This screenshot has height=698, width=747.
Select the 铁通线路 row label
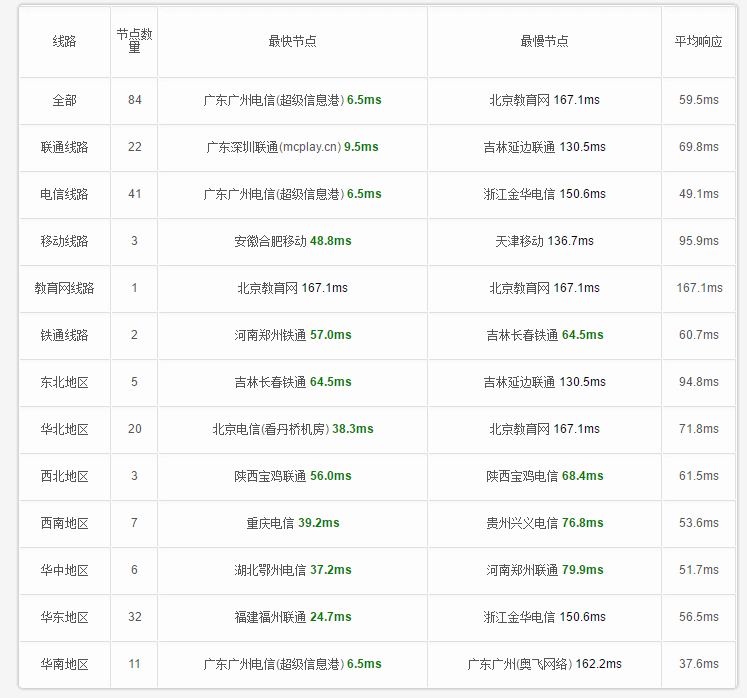pyautogui.click(x=64, y=335)
